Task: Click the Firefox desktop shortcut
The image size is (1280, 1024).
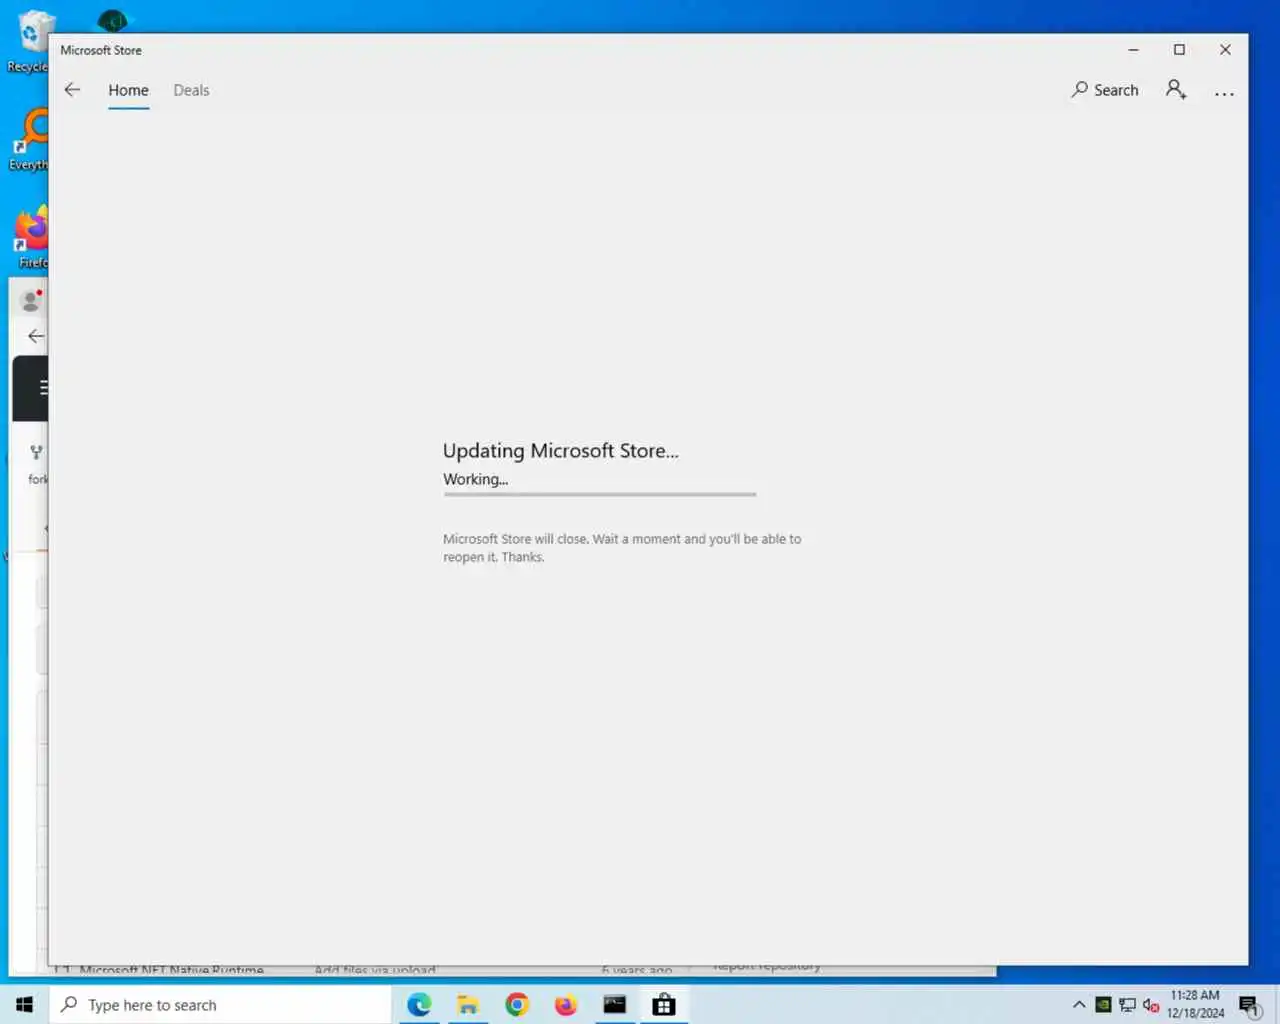Action: [31, 238]
